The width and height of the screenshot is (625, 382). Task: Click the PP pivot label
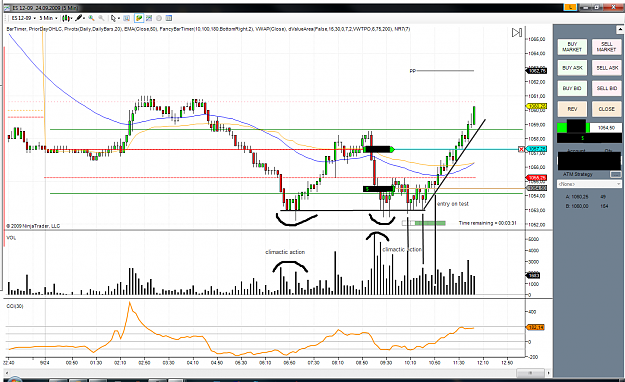pos(413,71)
